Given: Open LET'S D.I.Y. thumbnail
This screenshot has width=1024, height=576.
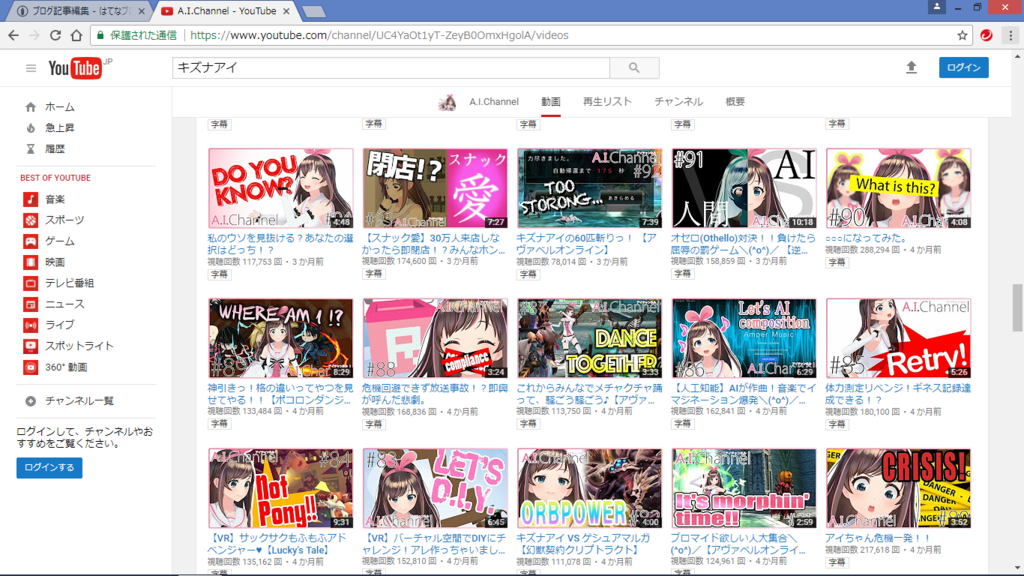Looking at the screenshot, I should [x=435, y=488].
